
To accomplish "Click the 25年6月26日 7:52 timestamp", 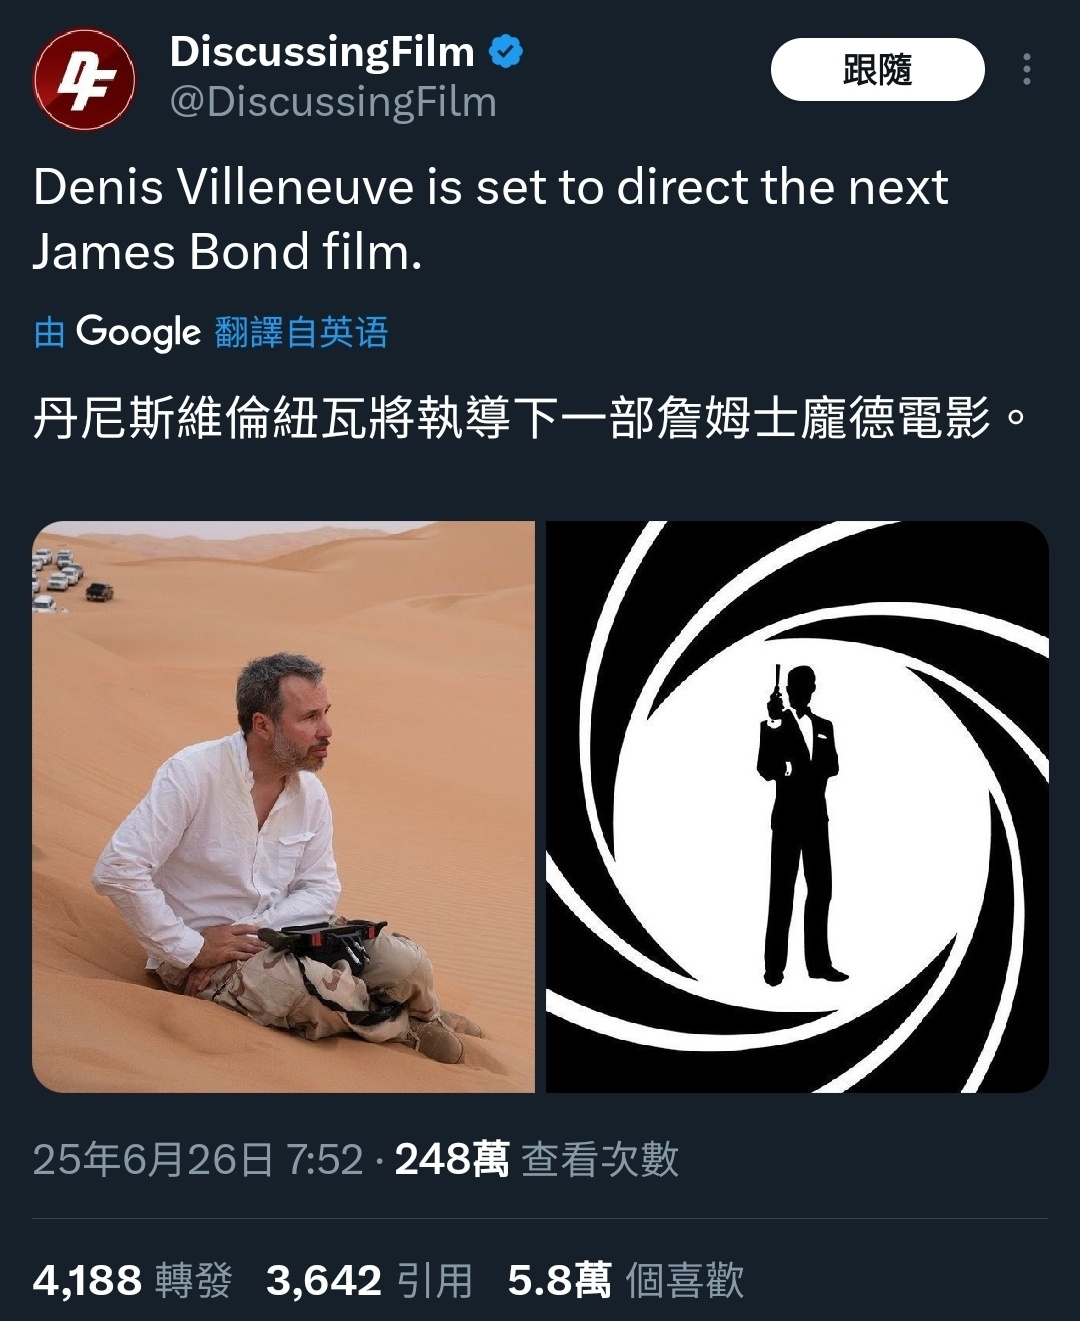I will pyautogui.click(x=198, y=1159).
